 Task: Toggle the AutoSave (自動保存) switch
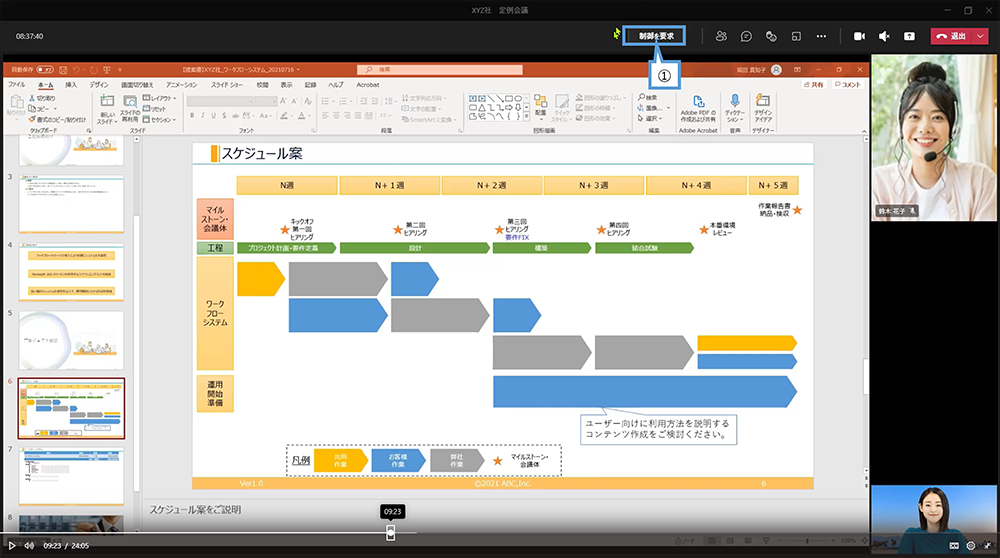pos(45,70)
